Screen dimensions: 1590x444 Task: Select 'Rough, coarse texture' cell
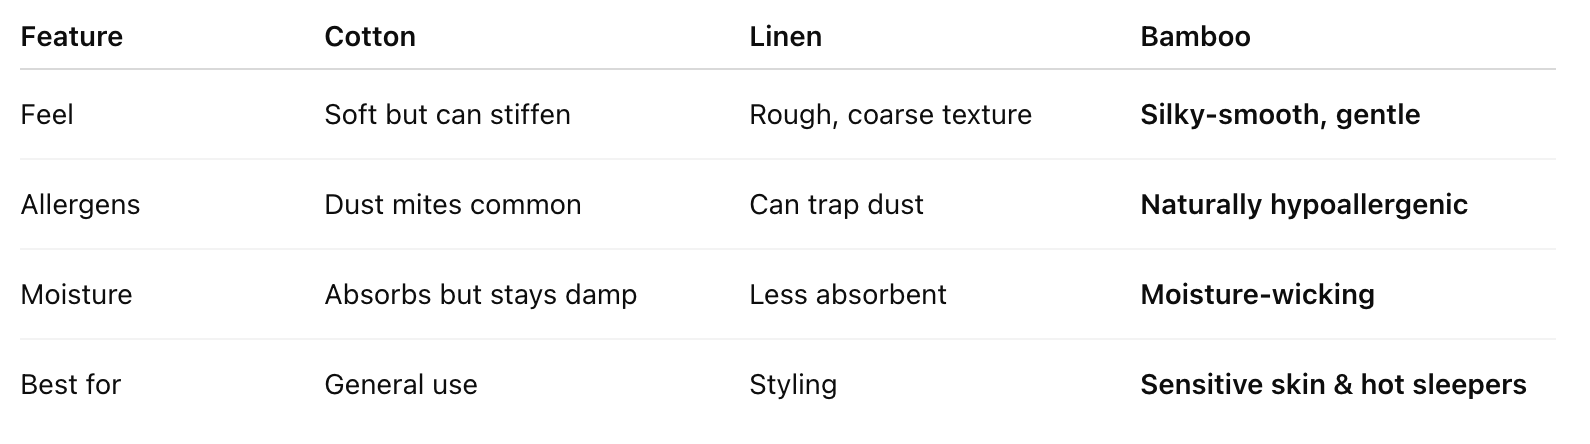891,115
